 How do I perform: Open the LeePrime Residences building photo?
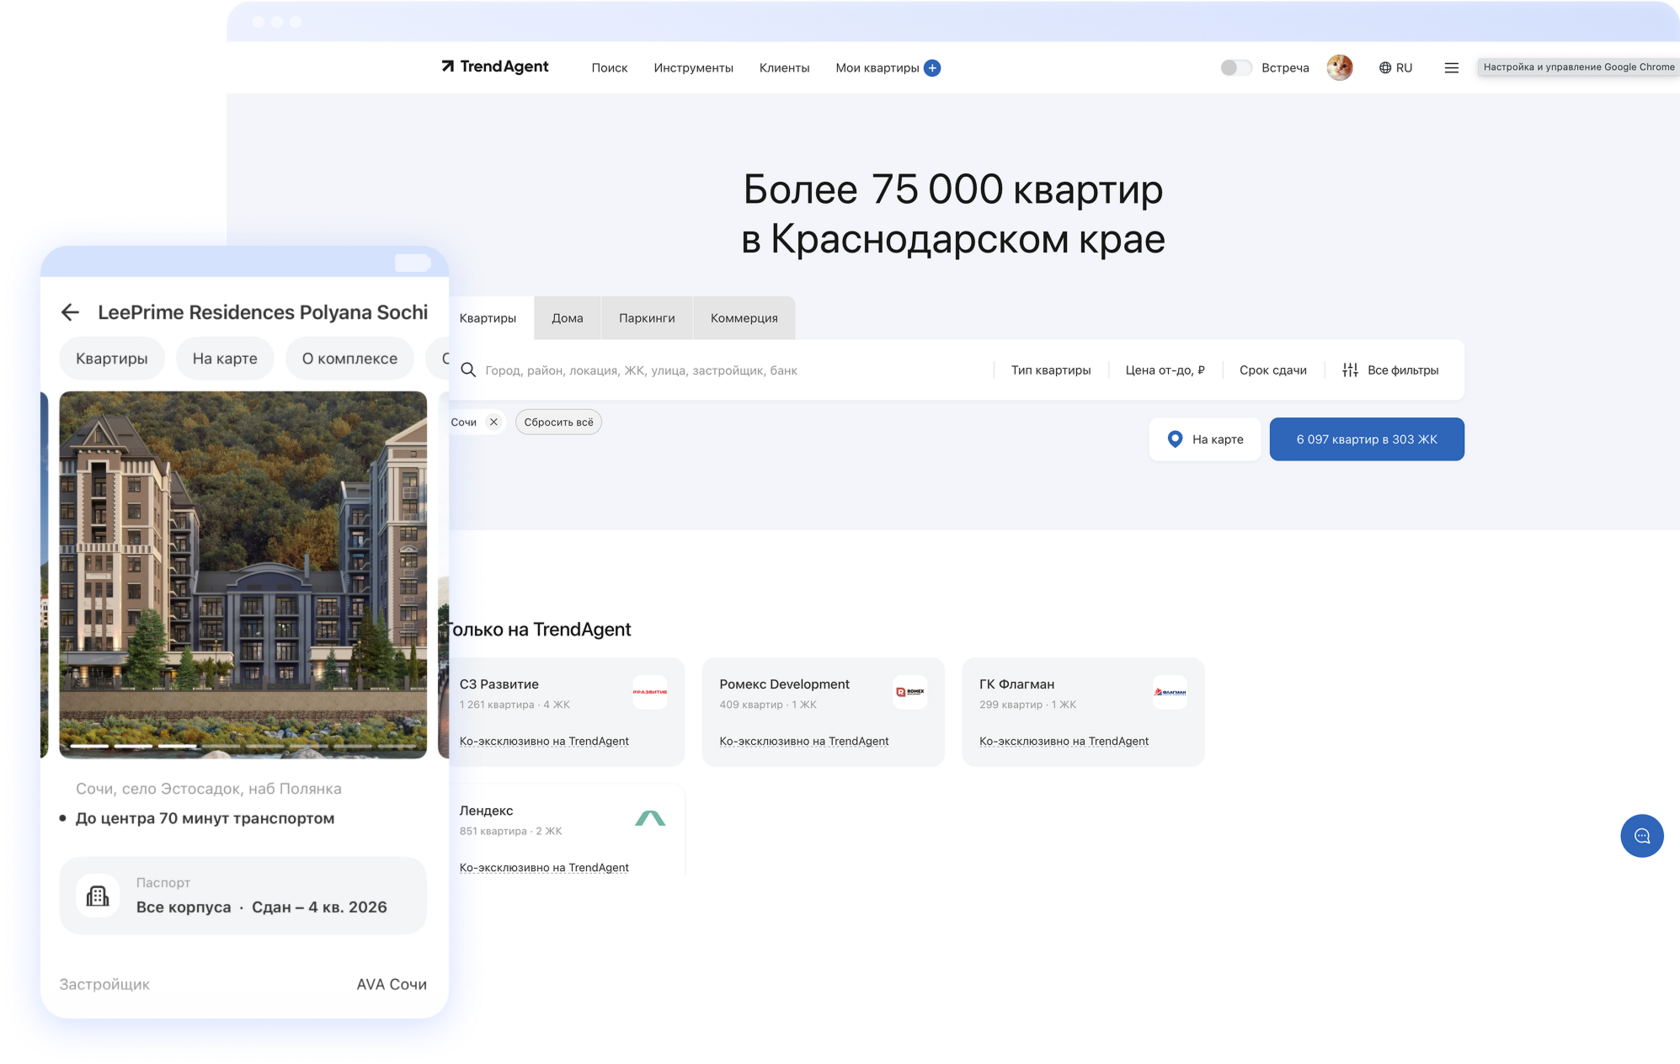[243, 574]
